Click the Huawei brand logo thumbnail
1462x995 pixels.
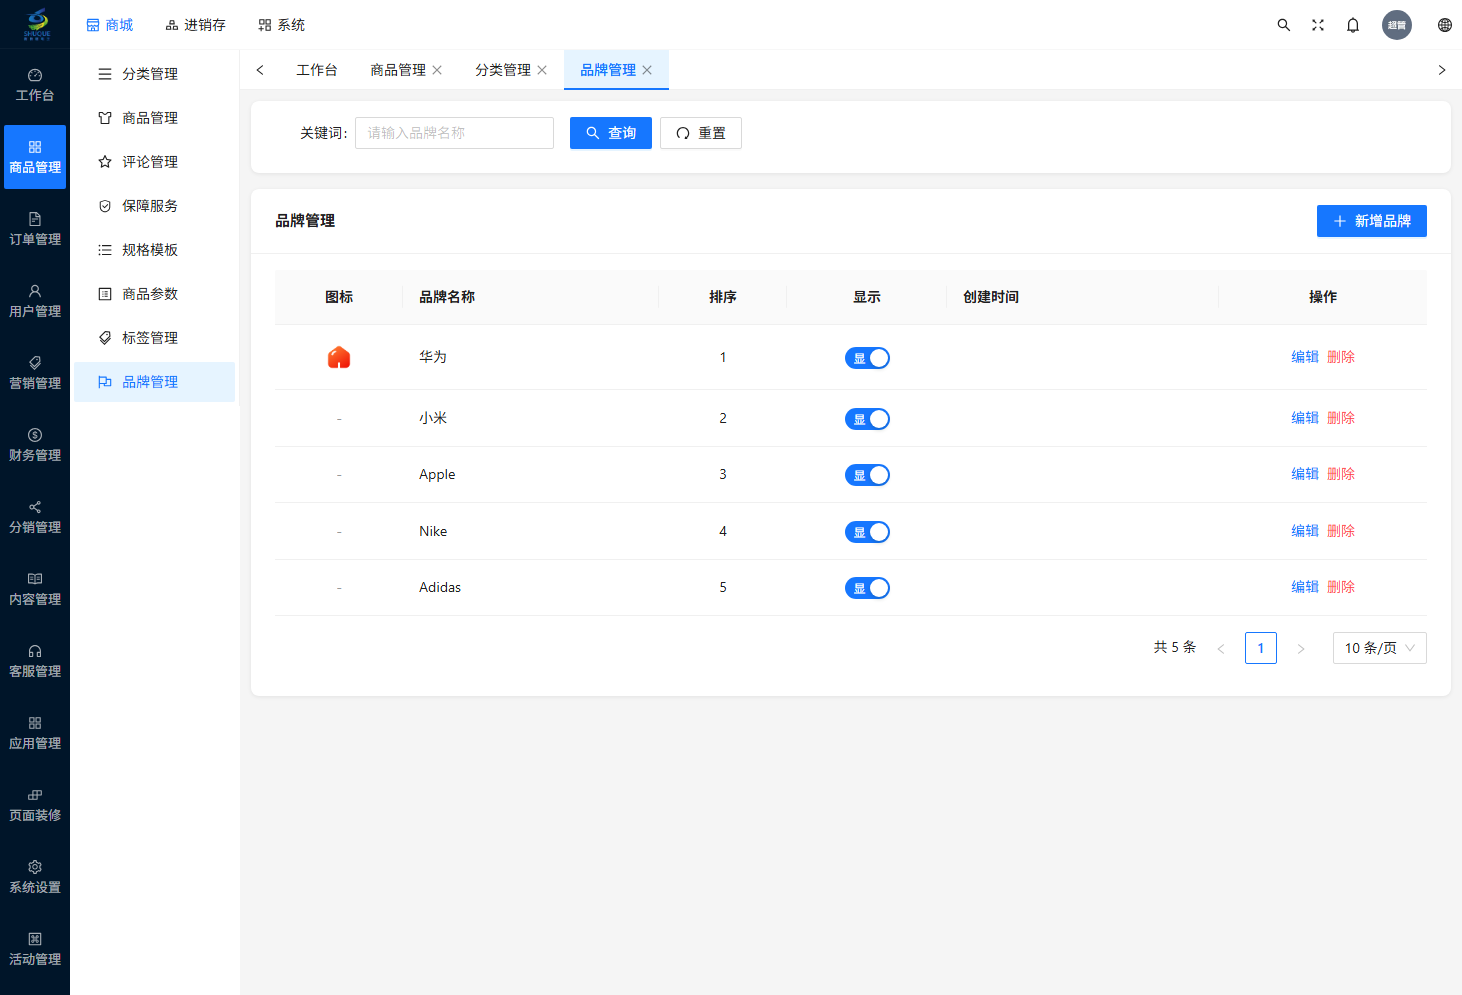click(339, 357)
